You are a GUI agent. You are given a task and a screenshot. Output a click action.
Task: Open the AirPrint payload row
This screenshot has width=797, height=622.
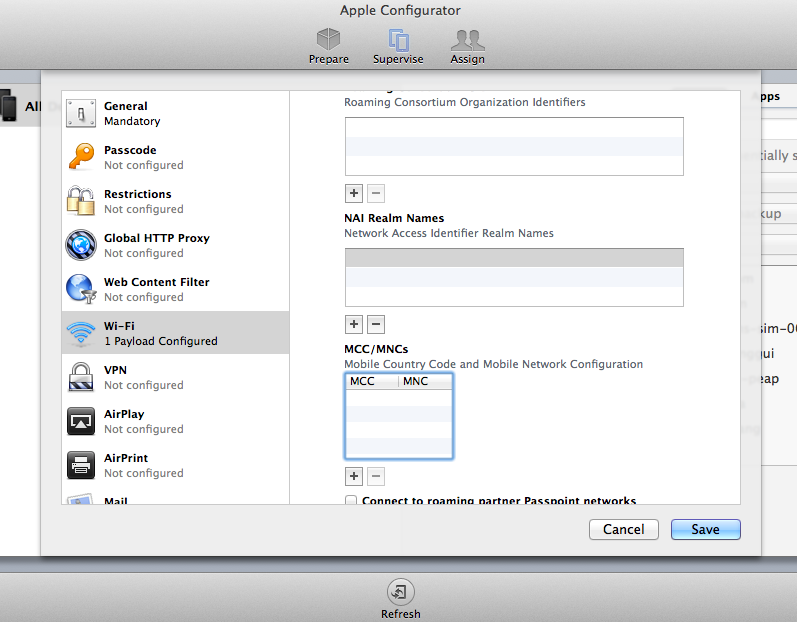coord(175,465)
